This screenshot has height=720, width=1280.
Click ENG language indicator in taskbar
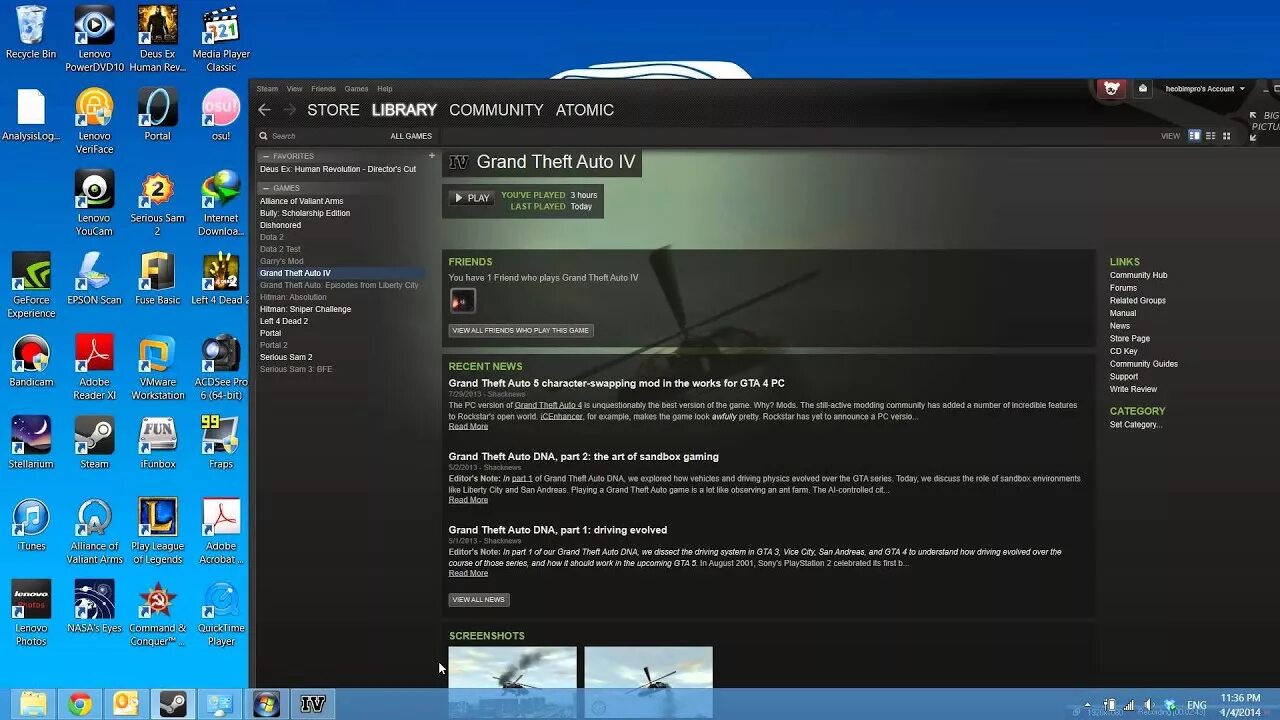click(x=1197, y=705)
